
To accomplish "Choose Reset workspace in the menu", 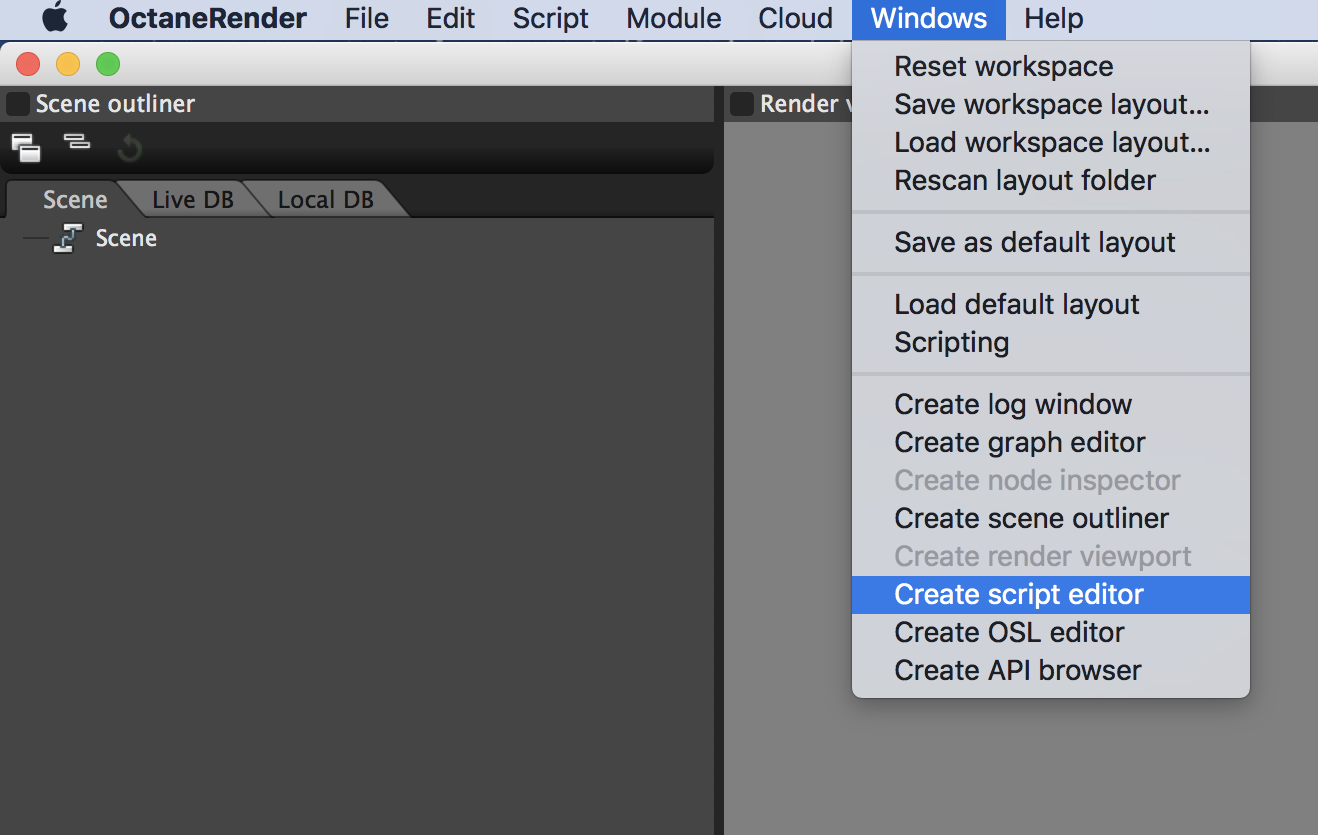I will click(x=1003, y=66).
